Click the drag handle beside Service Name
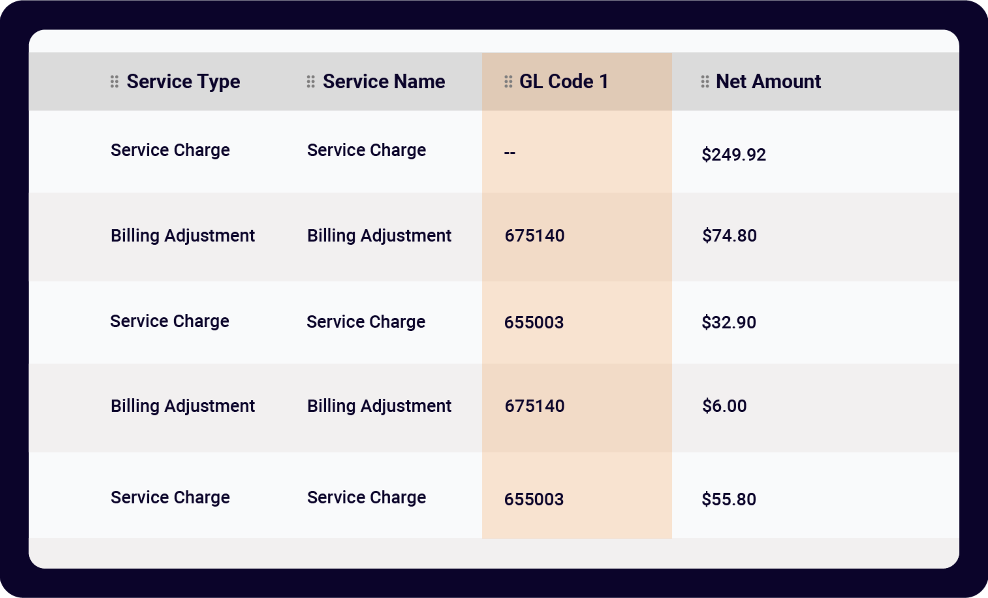This screenshot has height=598, width=988. click(311, 82)
